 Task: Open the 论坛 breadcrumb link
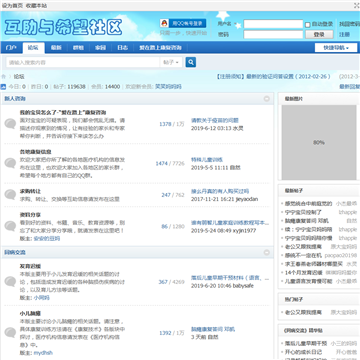[x=19, y=76]
